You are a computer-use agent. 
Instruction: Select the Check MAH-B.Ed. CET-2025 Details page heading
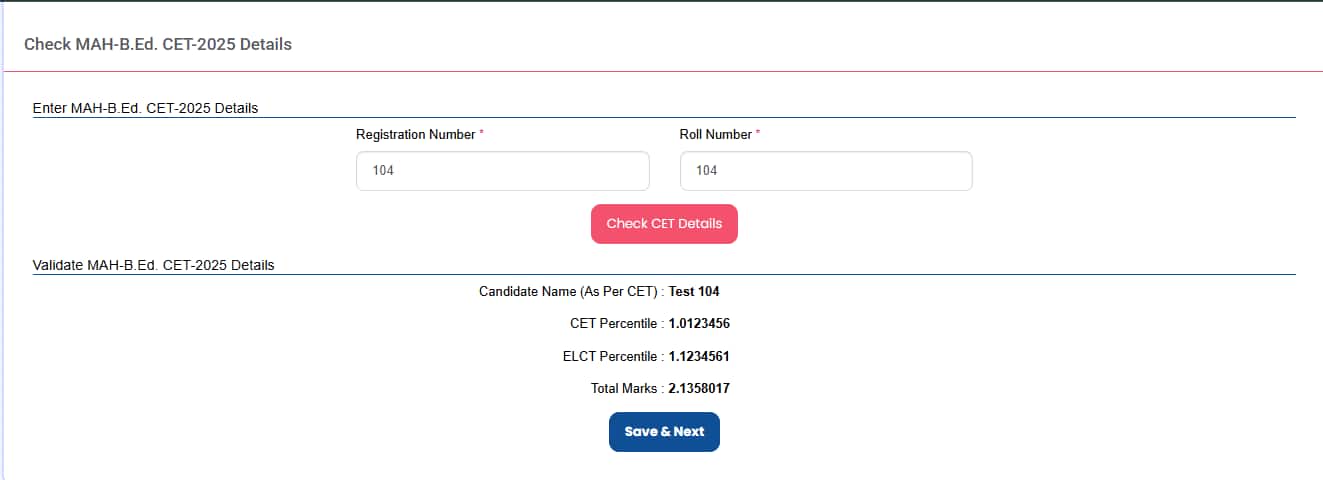158,45
